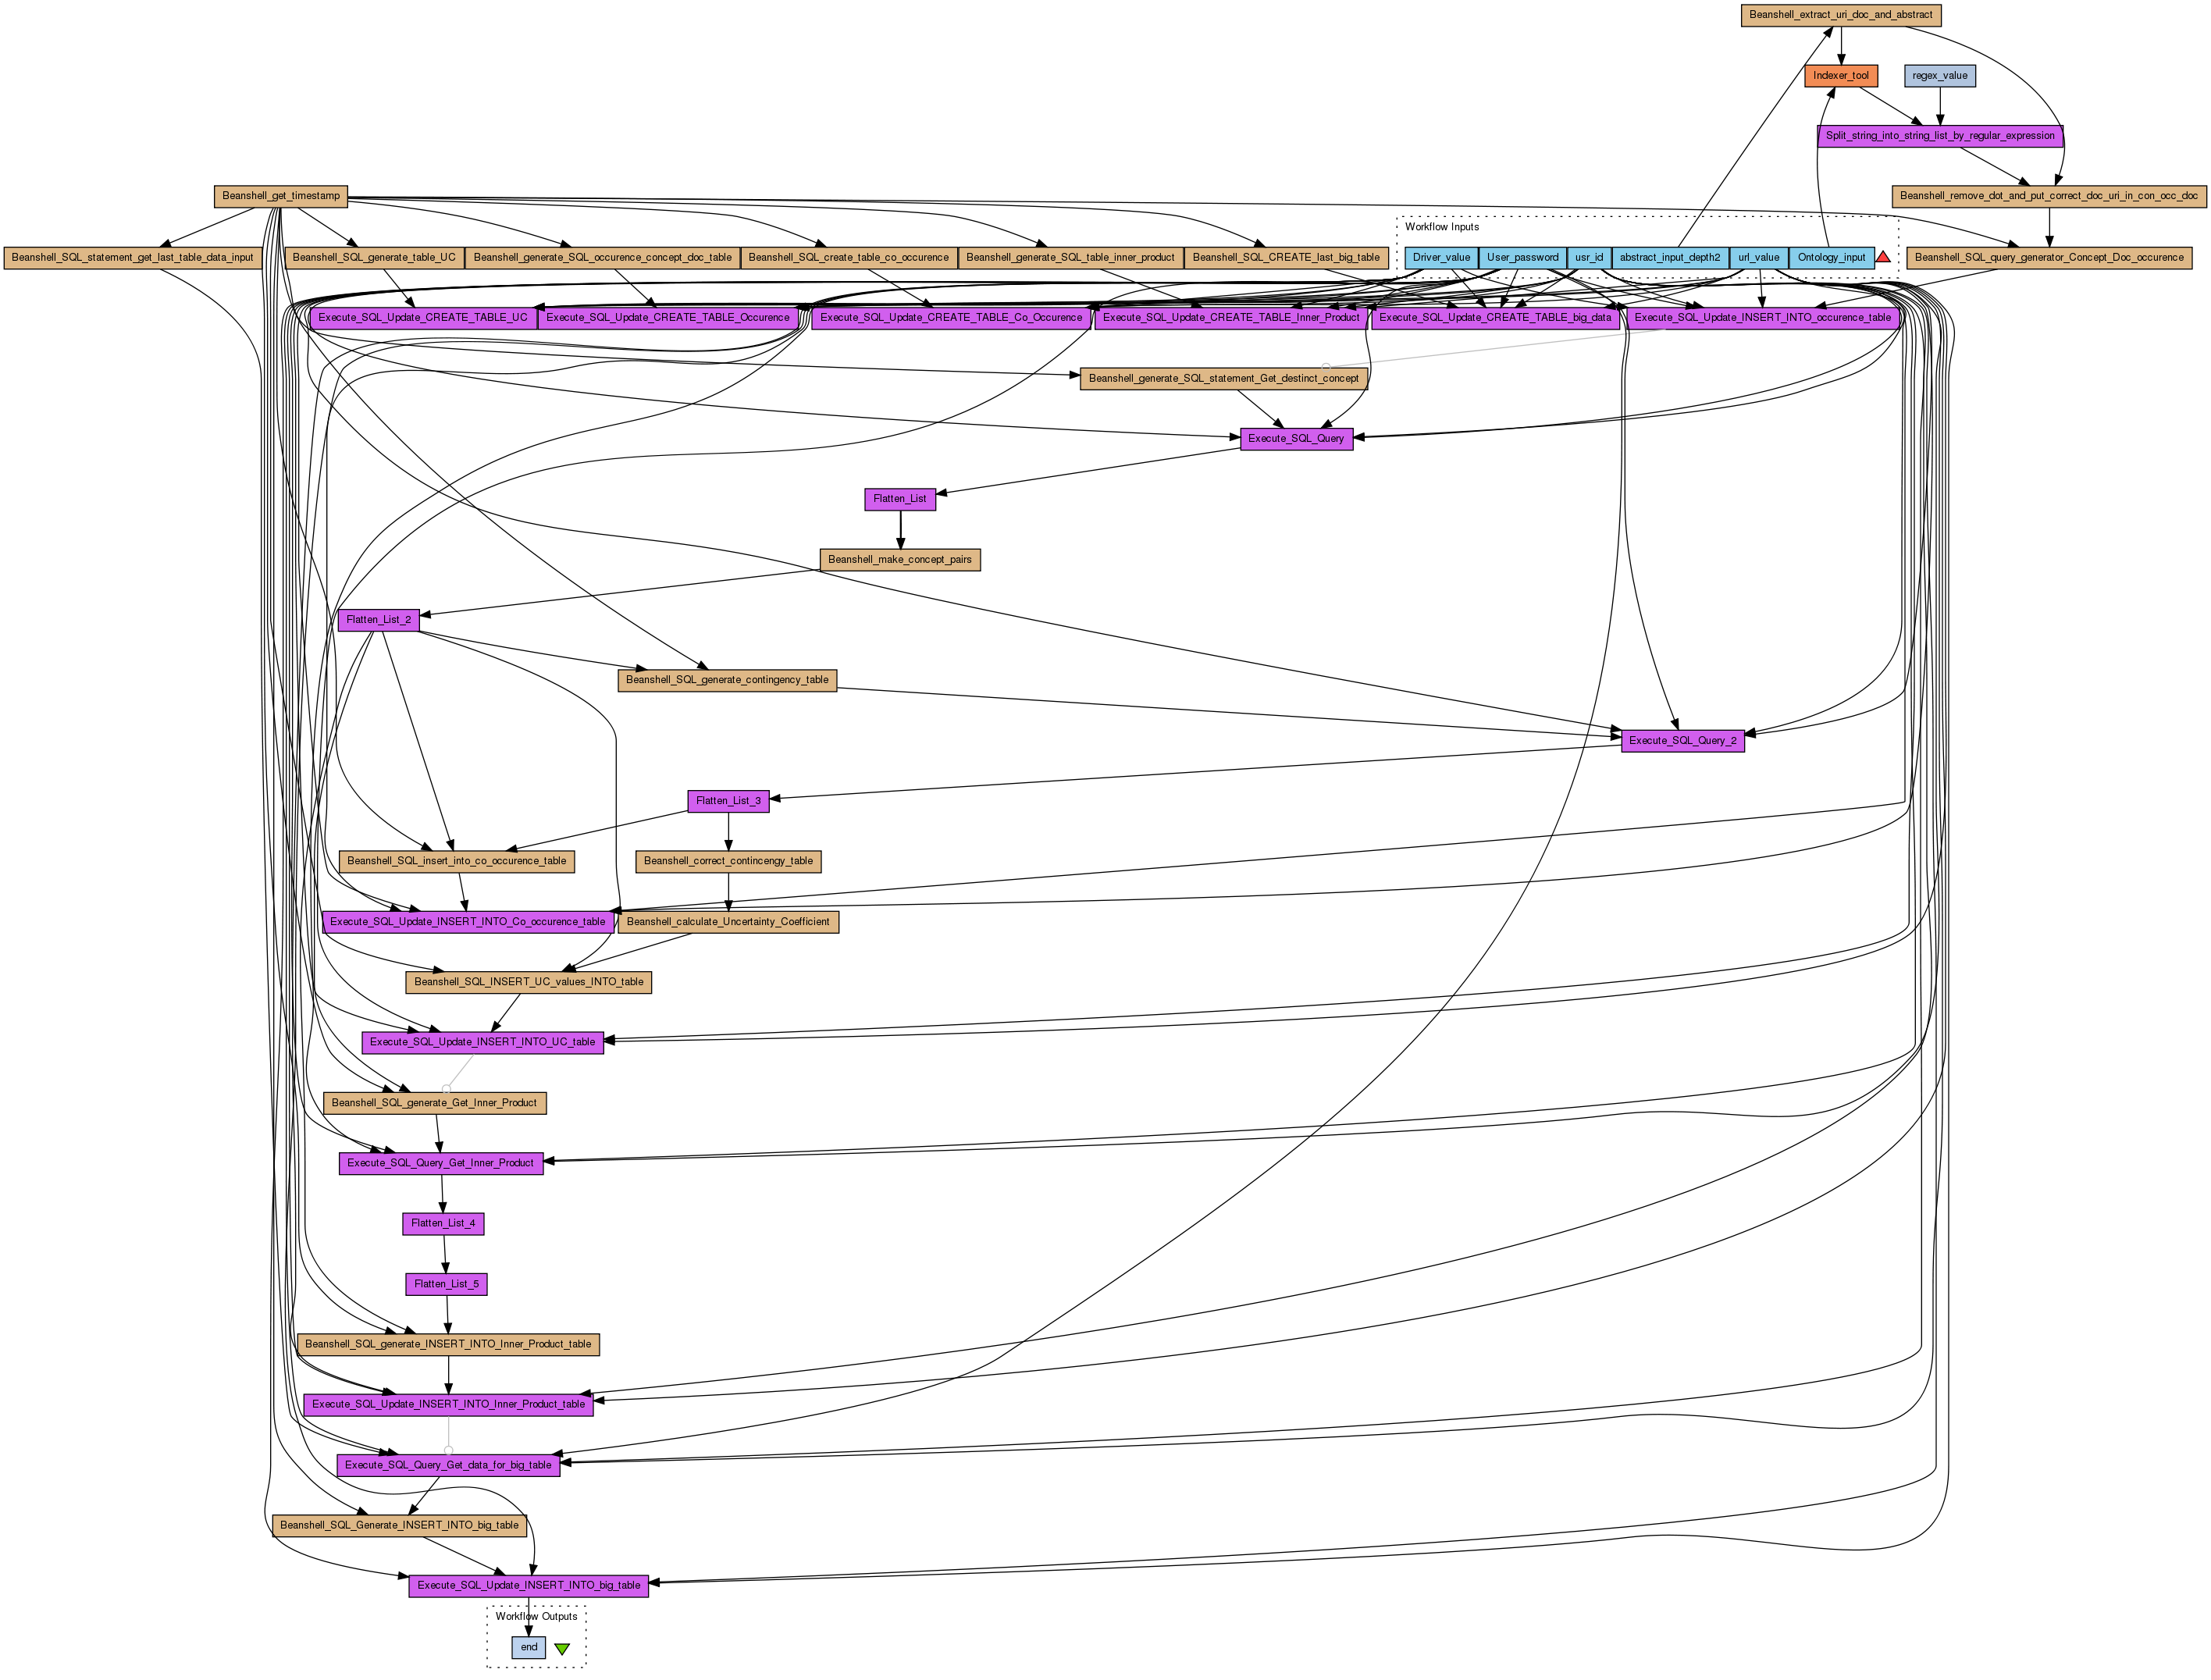Select the Flatten_List_3 node
Image resolution: width=2211 pixels, height=1680 pixels.
(728, 801)
